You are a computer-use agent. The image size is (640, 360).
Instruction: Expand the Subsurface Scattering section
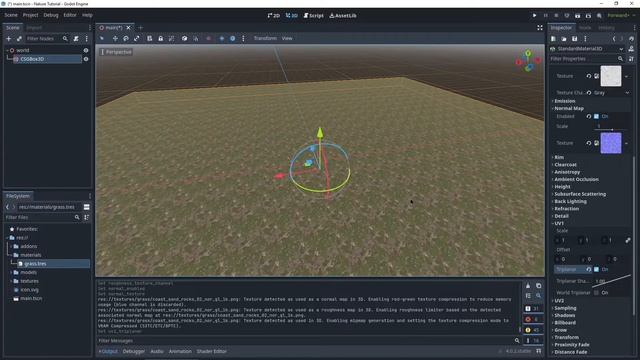point(579,194)
